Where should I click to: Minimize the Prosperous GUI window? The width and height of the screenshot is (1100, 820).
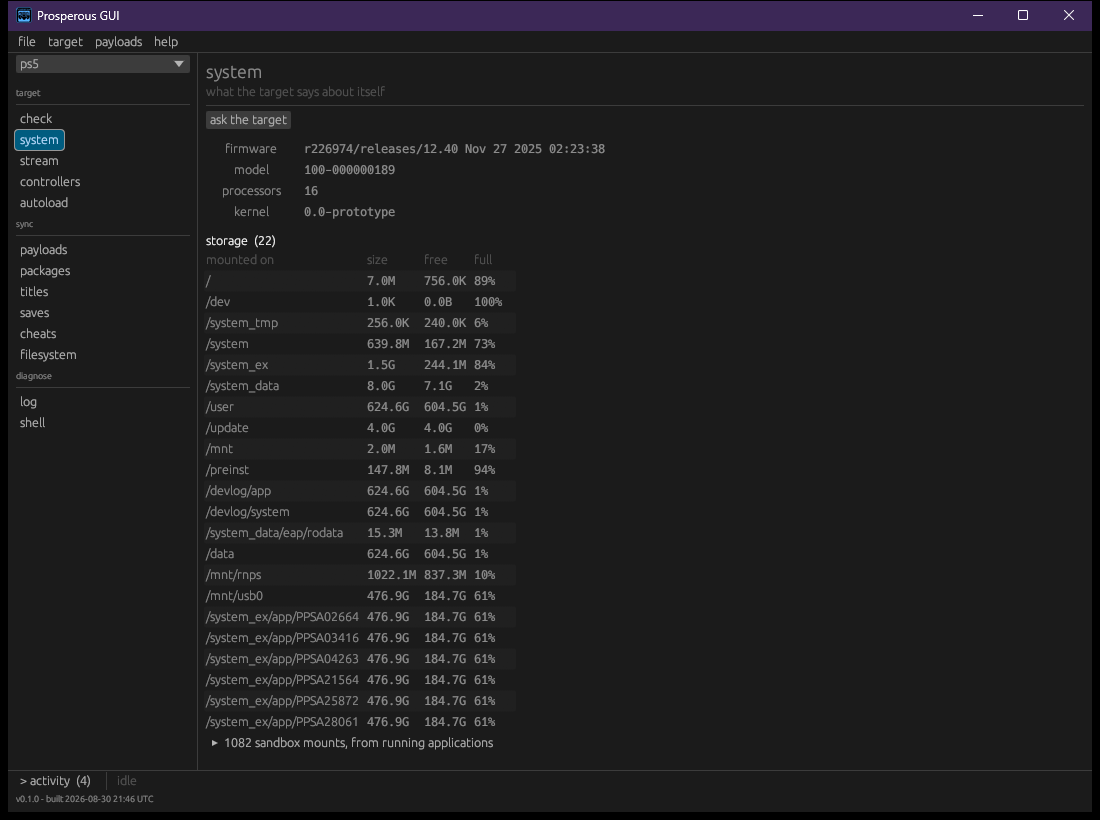coord(978,15)
